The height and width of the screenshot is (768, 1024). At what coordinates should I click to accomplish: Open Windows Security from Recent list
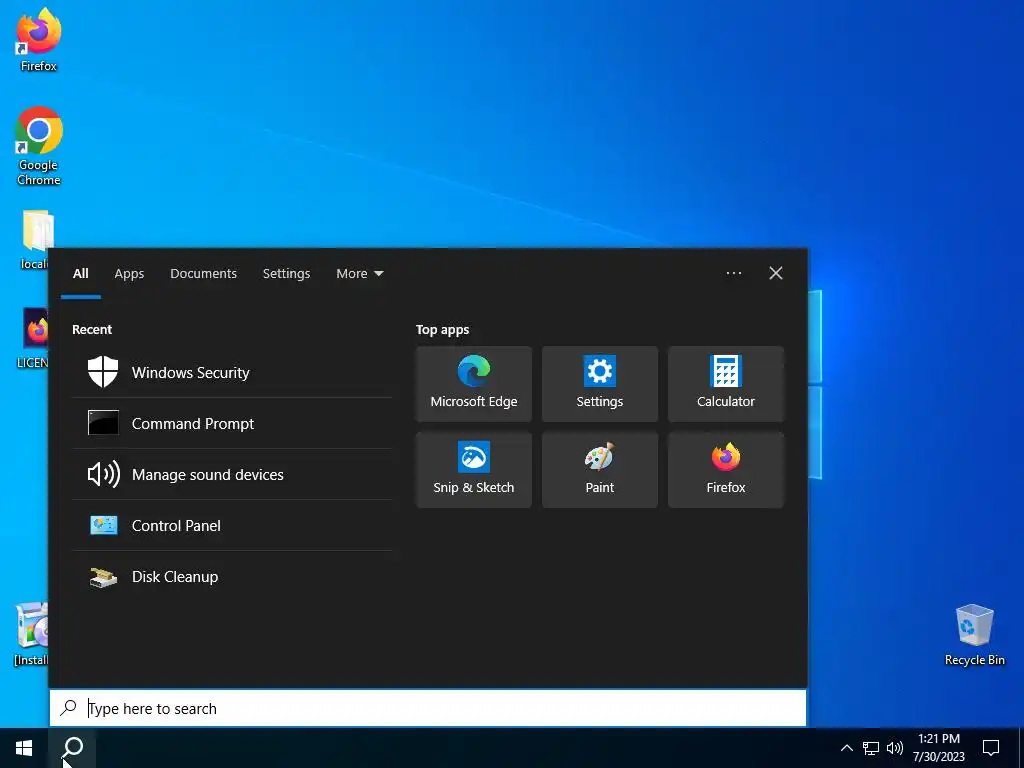[232, 372]
